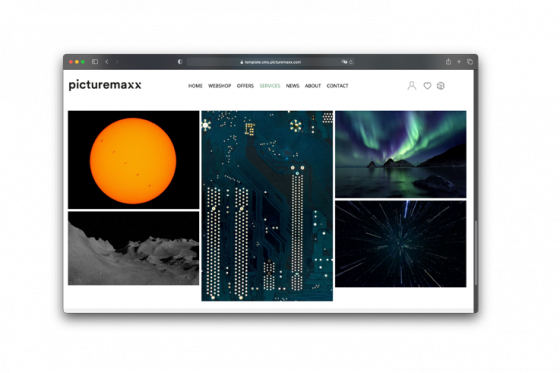Click the browser forward arrow

click(117, 62)
